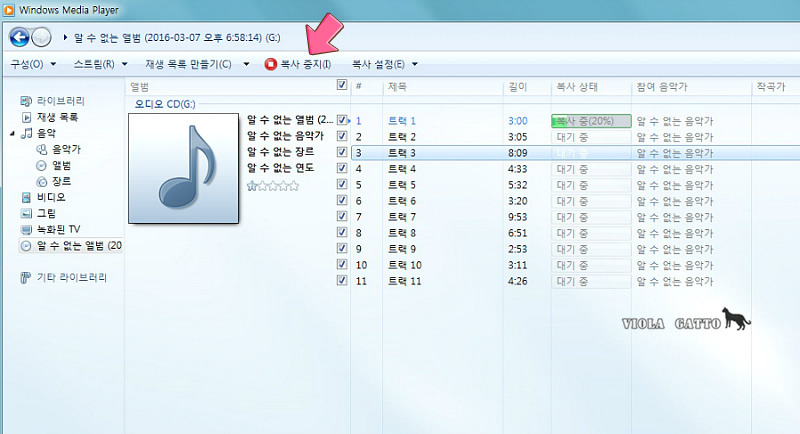Select 알 수 없는 앨범 in the sidebar
Screen dimensions: 800x434
click(79, 246)
